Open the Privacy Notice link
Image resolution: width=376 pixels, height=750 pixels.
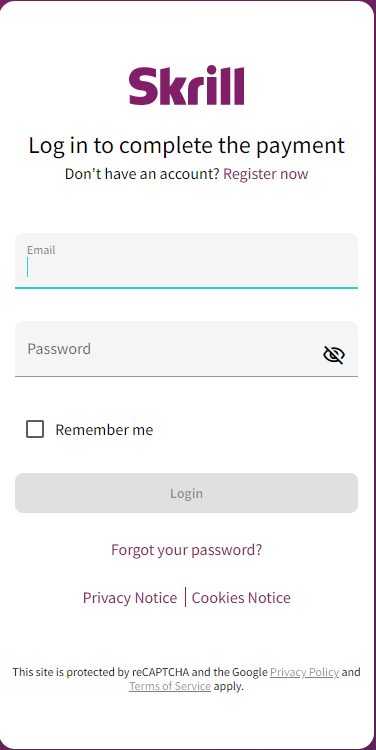point(130,598)
